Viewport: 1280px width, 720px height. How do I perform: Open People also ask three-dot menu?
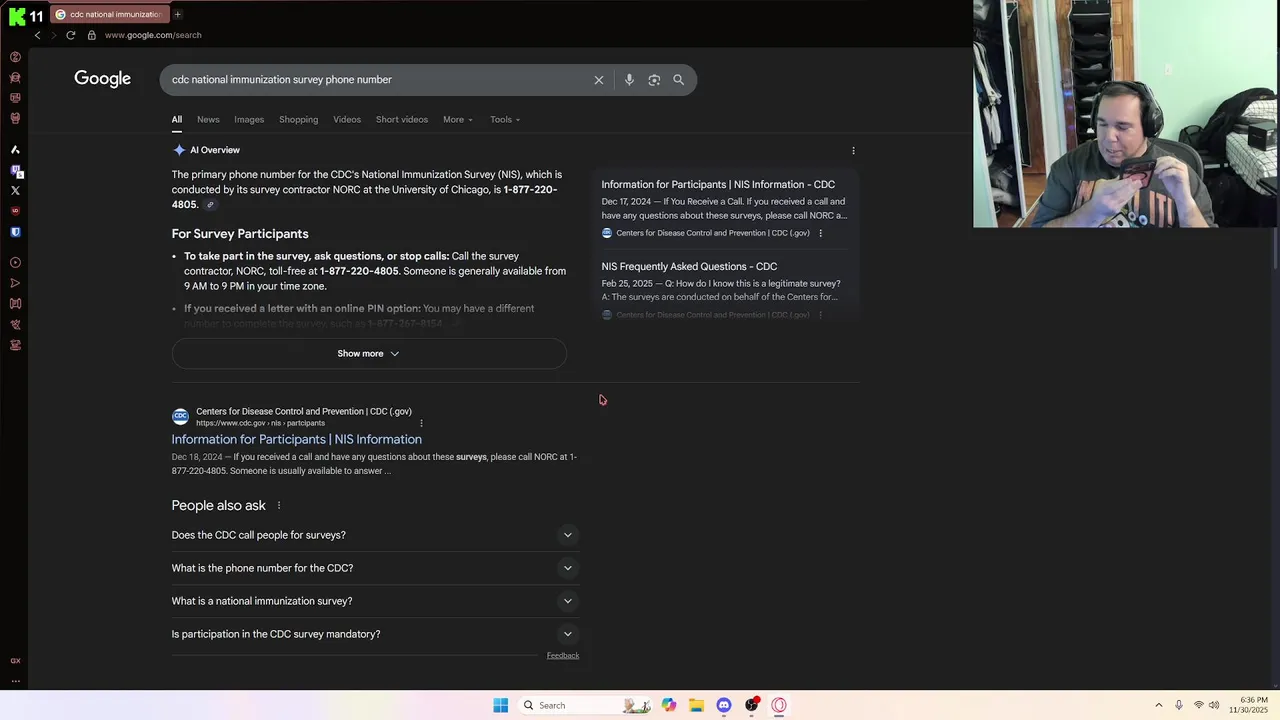pos(279,506)
